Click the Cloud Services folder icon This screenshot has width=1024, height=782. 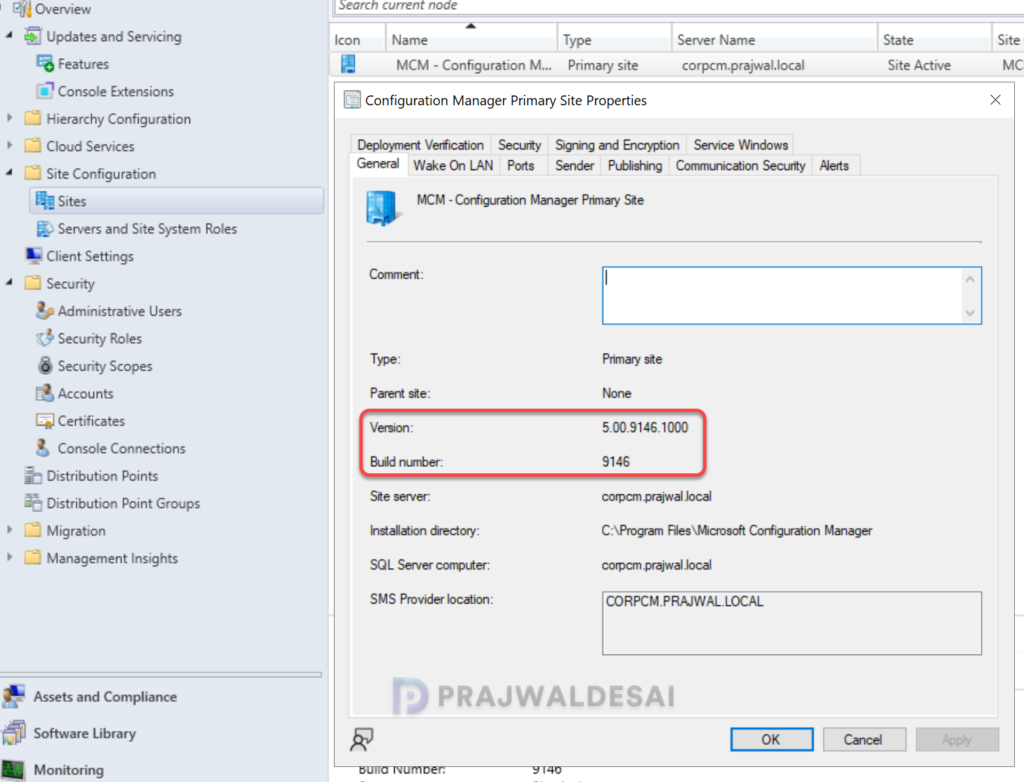pos(32,146)
